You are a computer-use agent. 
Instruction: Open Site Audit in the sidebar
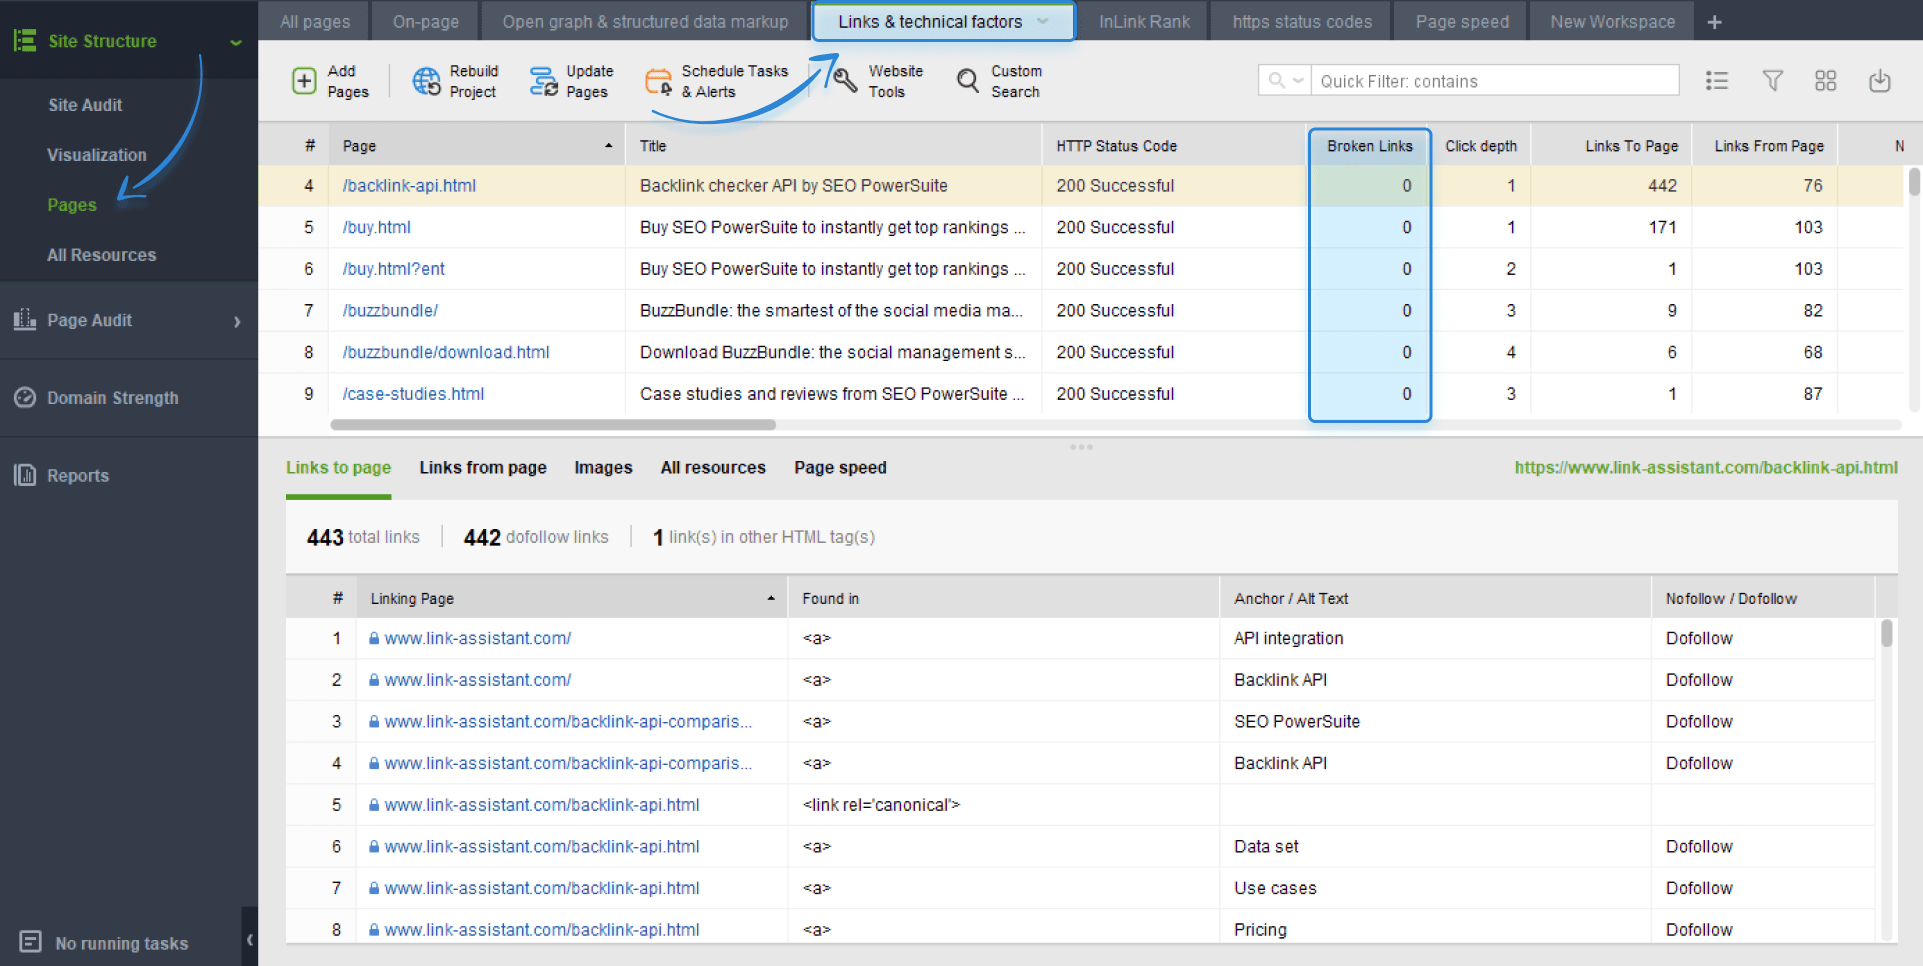point(85,105)
